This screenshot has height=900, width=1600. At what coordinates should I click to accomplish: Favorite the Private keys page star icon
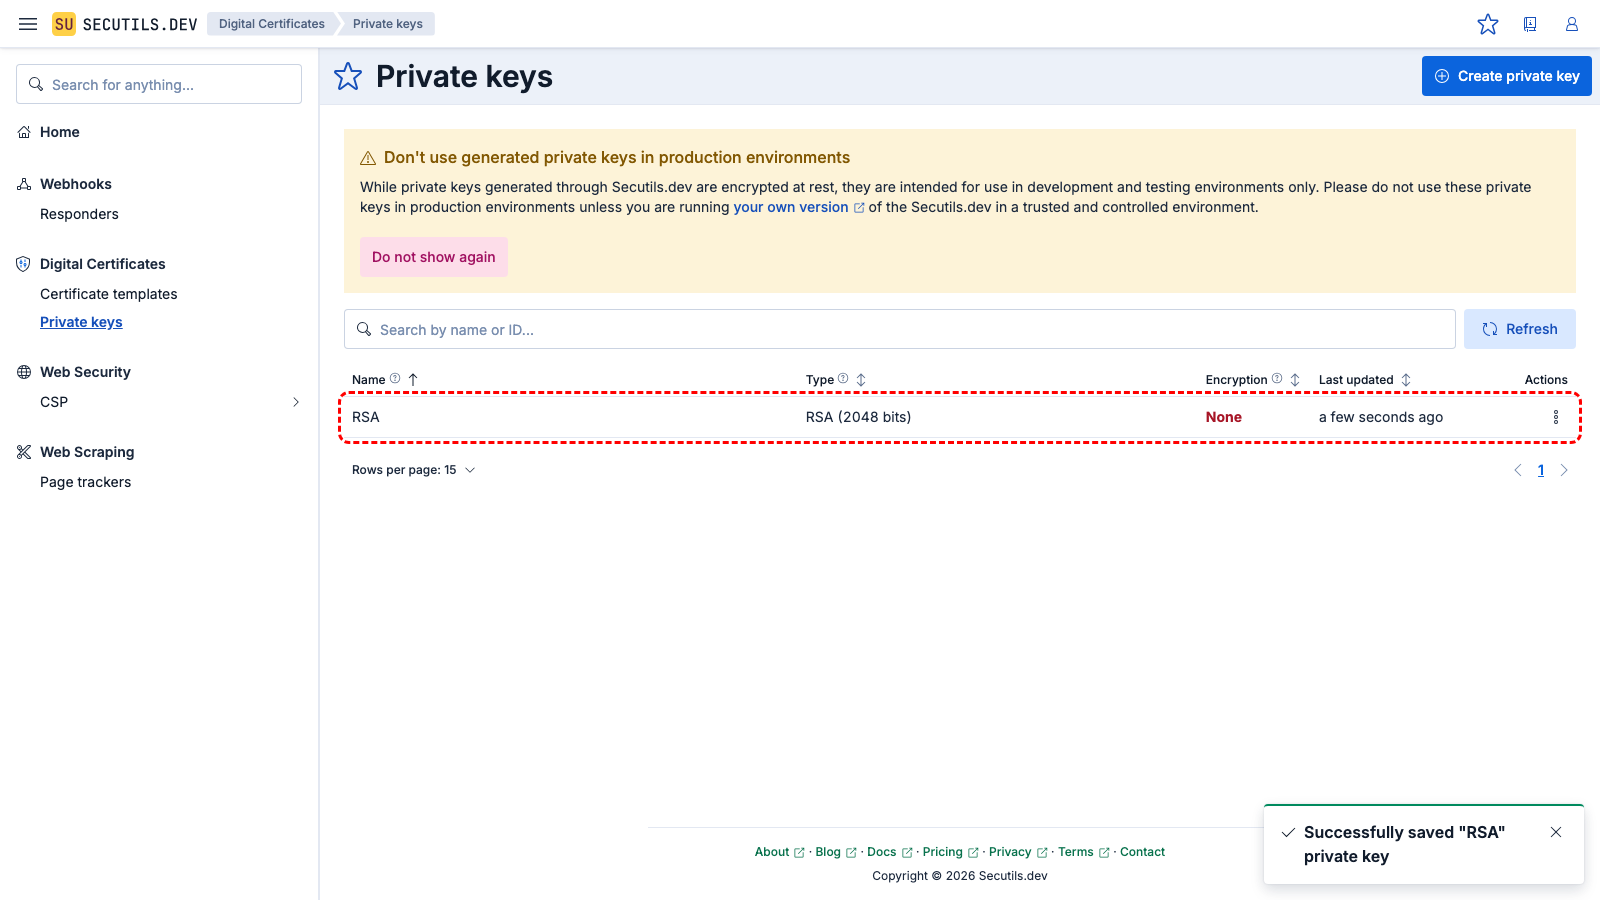point(347,76)
